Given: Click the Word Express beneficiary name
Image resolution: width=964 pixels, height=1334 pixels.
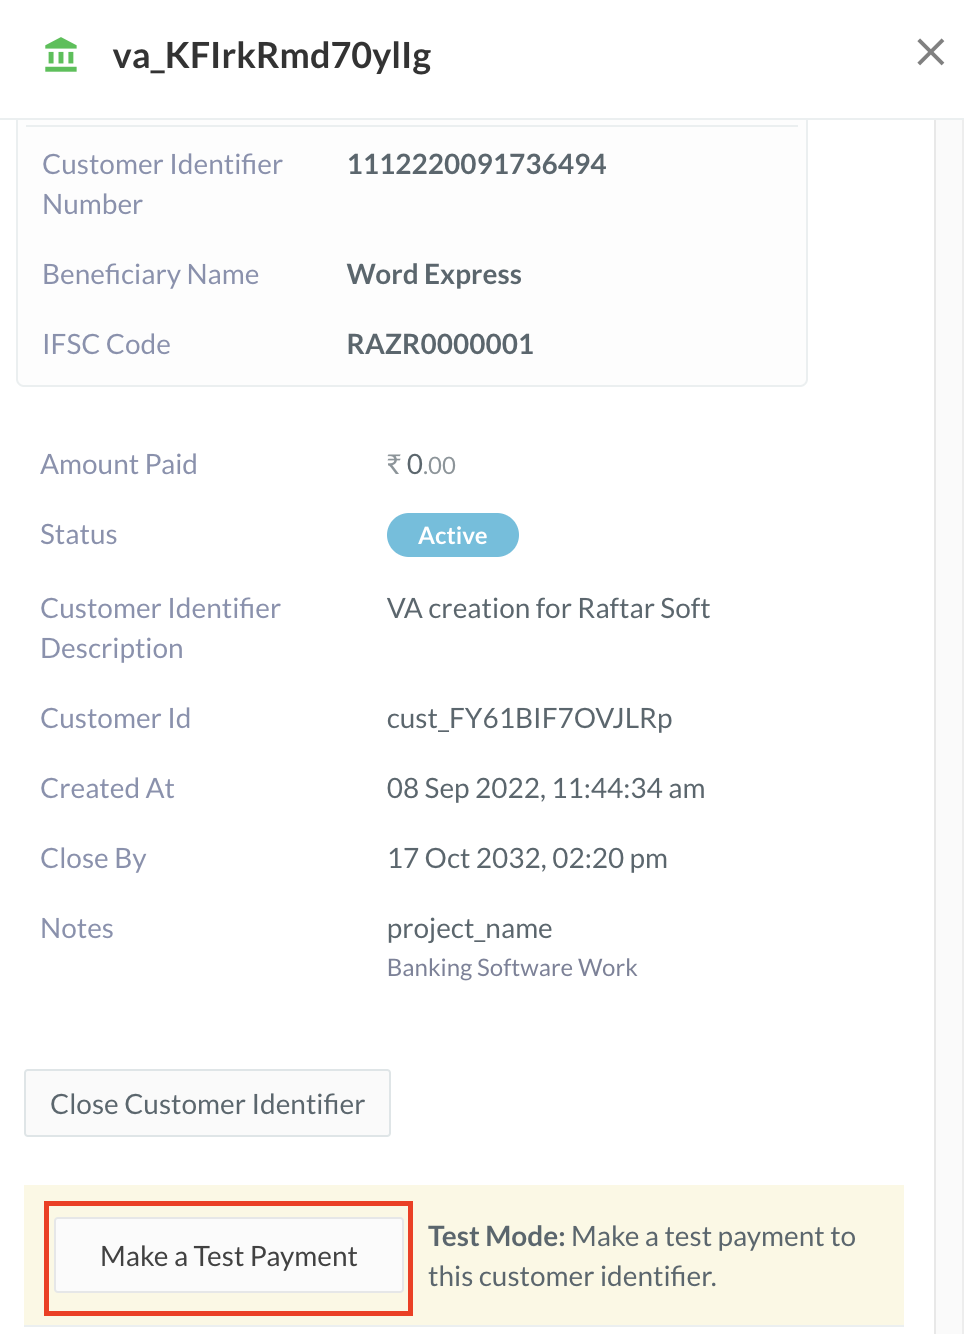Looking at the screenshot, I should tap(434, 274).
